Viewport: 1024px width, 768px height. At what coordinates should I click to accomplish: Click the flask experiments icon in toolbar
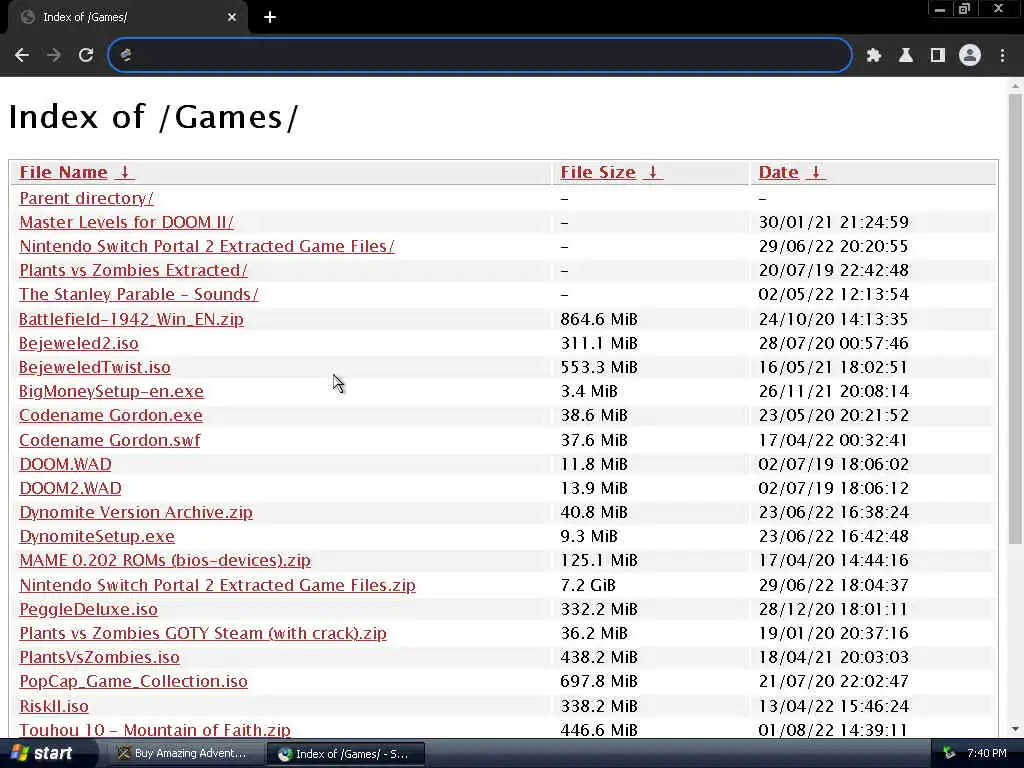point(906,56)
